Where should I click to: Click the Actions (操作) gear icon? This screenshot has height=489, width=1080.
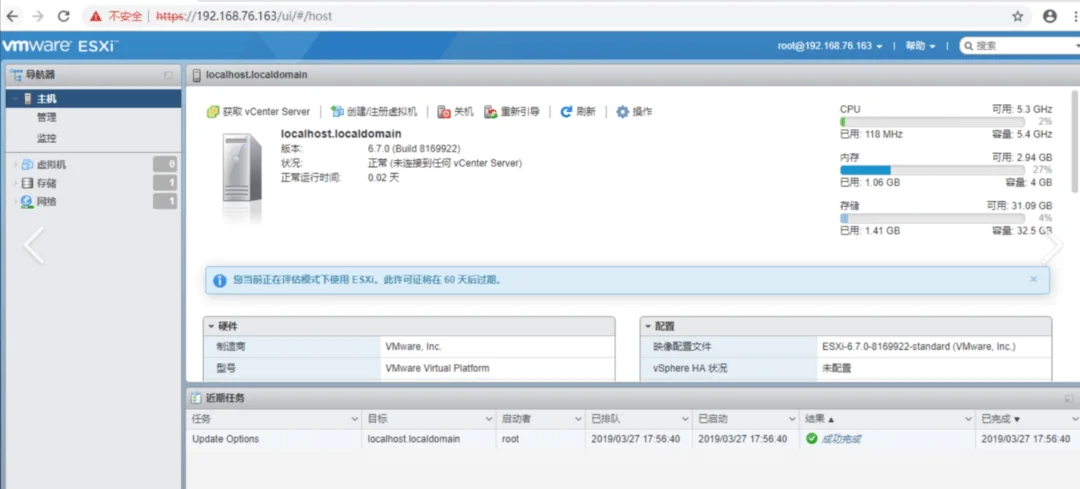pos(623,112)
